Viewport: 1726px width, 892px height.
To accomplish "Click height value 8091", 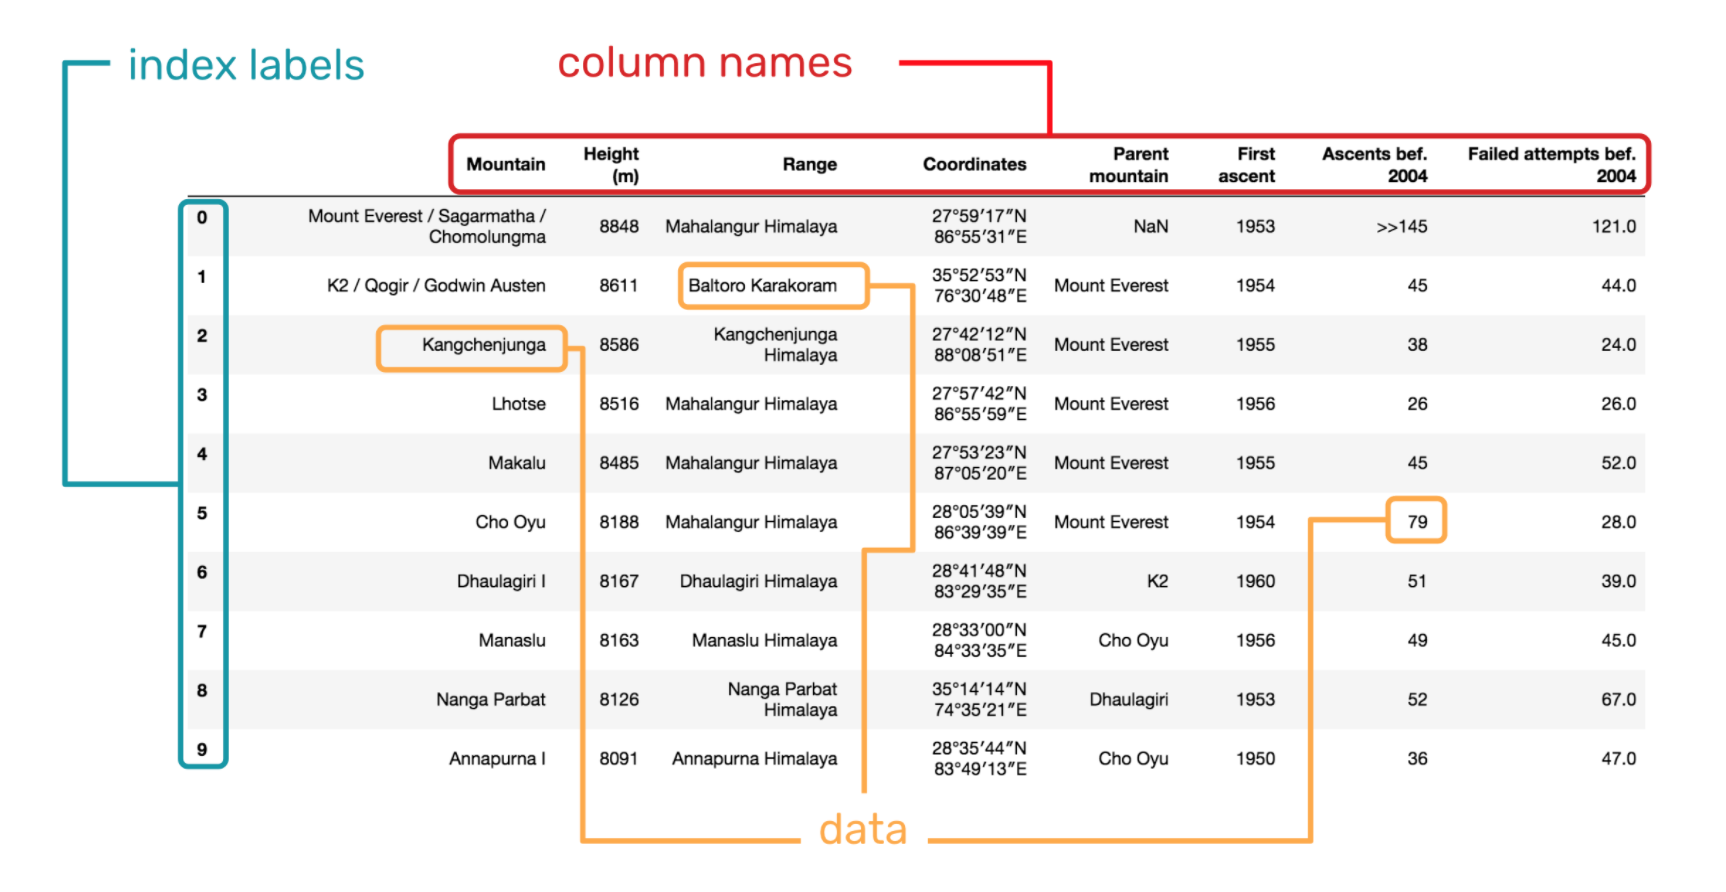I will [x=619, y=758].
